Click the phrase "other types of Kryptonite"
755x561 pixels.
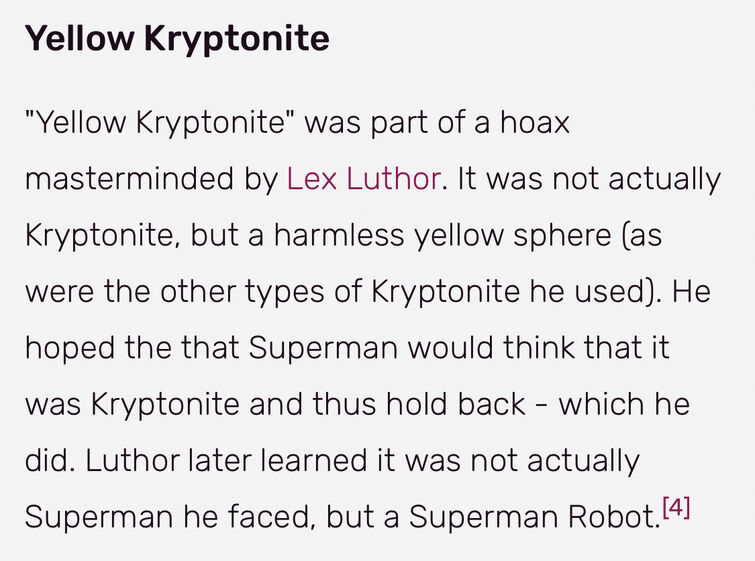(340, 292)
